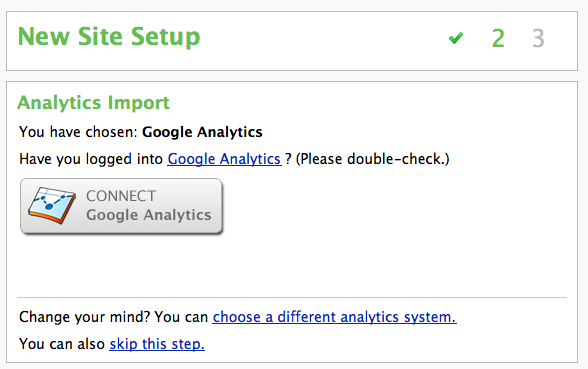Click the Analytics Import section heading
The width and height of the screenshot is (588, 369).
tap(93, 102)
